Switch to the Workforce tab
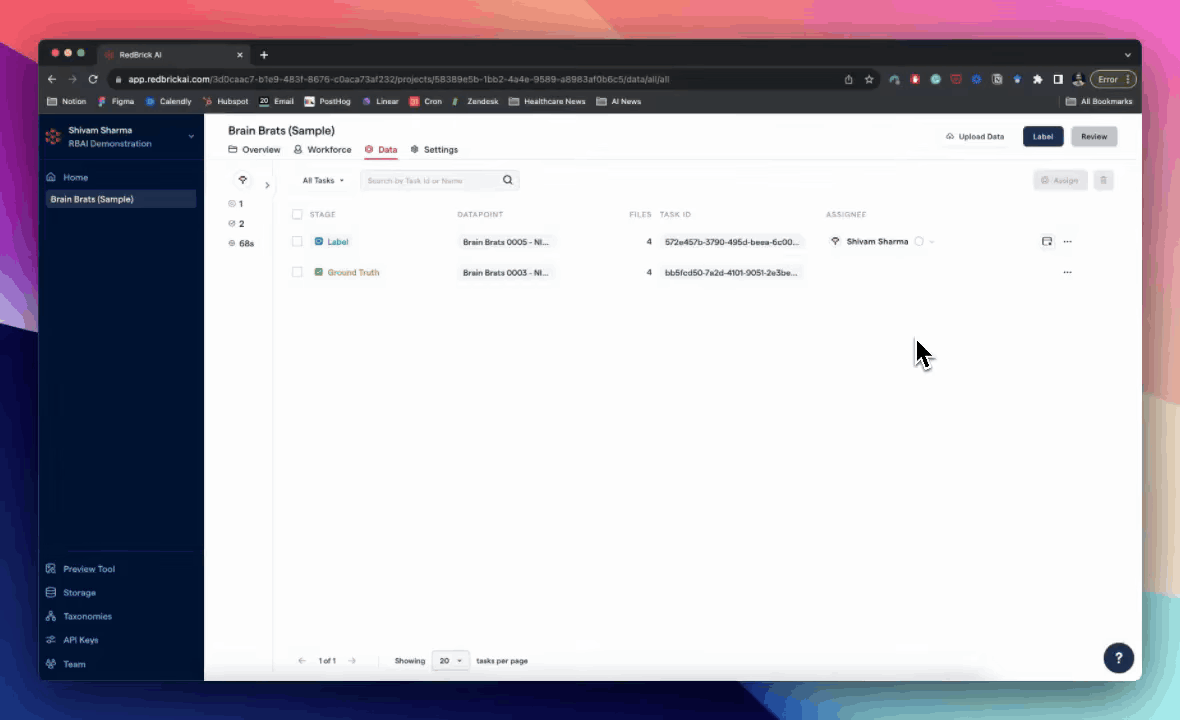This screenshot has width=1180, height=720. click(x=322, y=150)
